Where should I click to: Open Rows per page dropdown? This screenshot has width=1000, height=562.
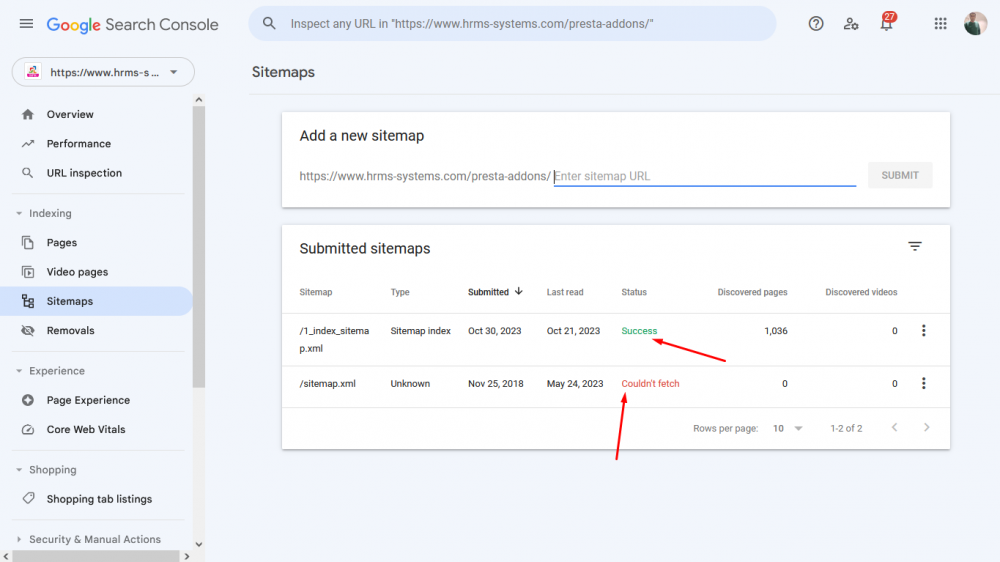click(x=787, y=428)
